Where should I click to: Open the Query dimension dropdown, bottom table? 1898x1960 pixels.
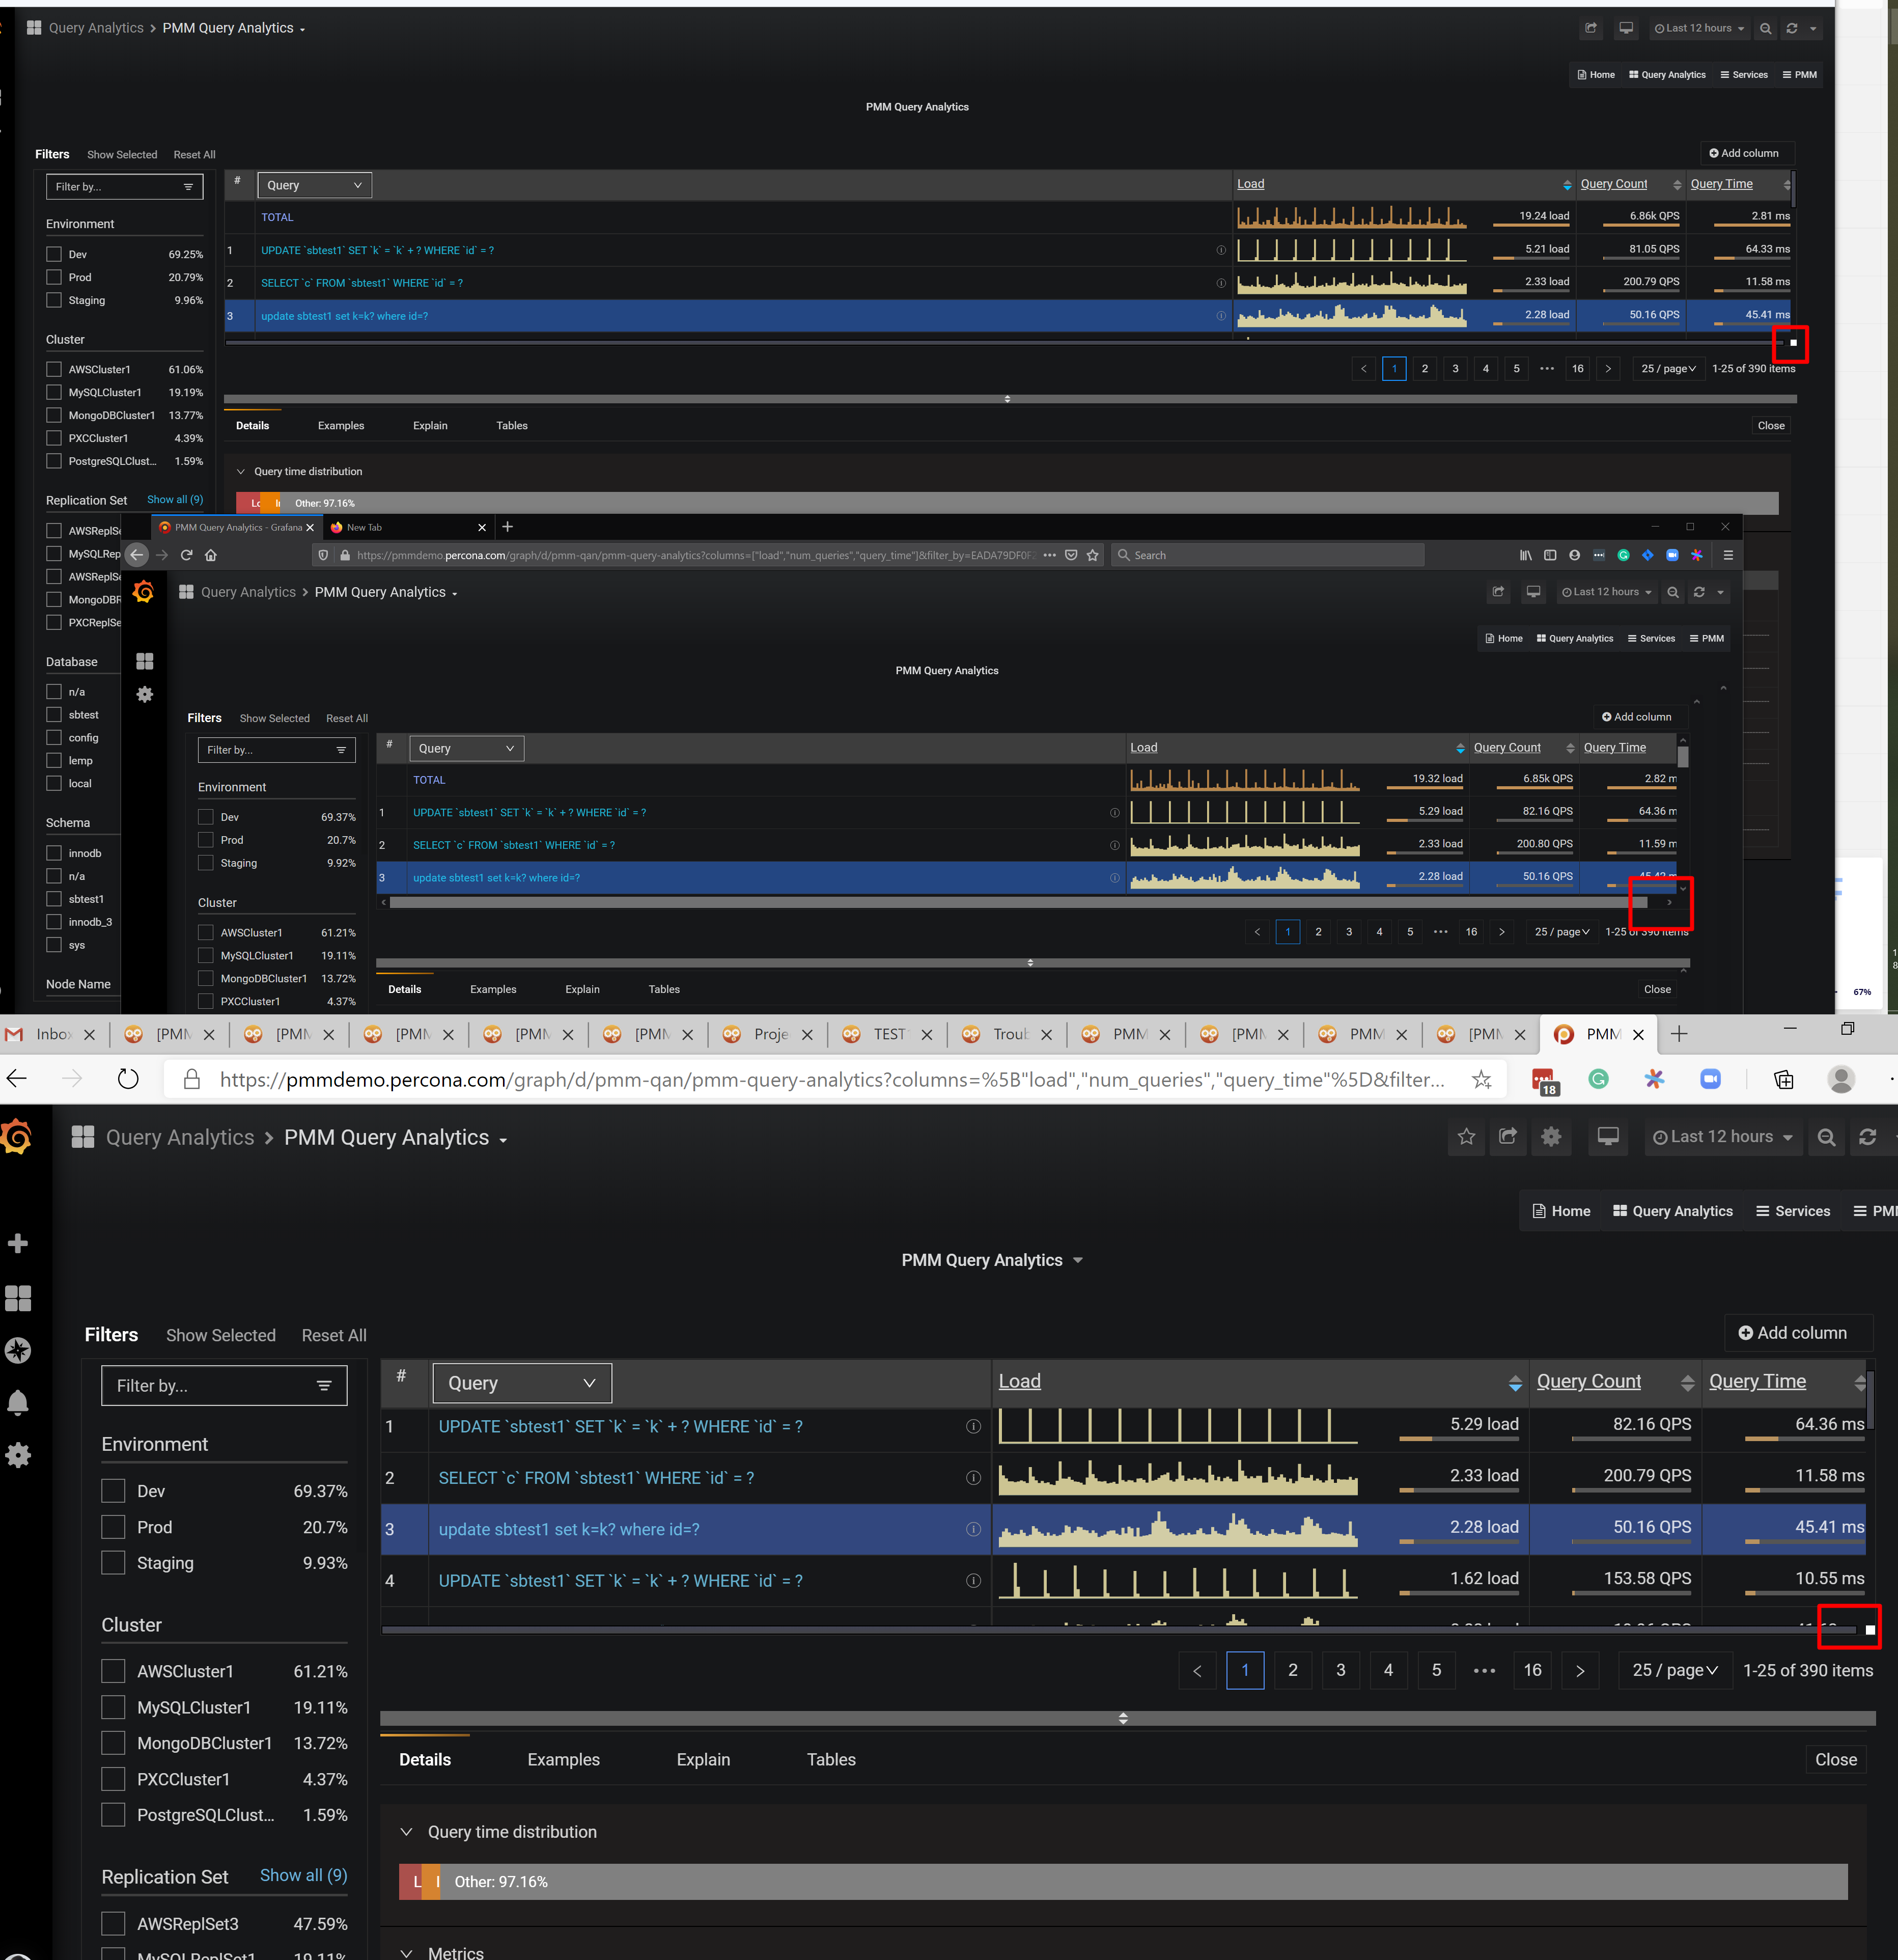pyautogui.click(x=521, y=1383)
